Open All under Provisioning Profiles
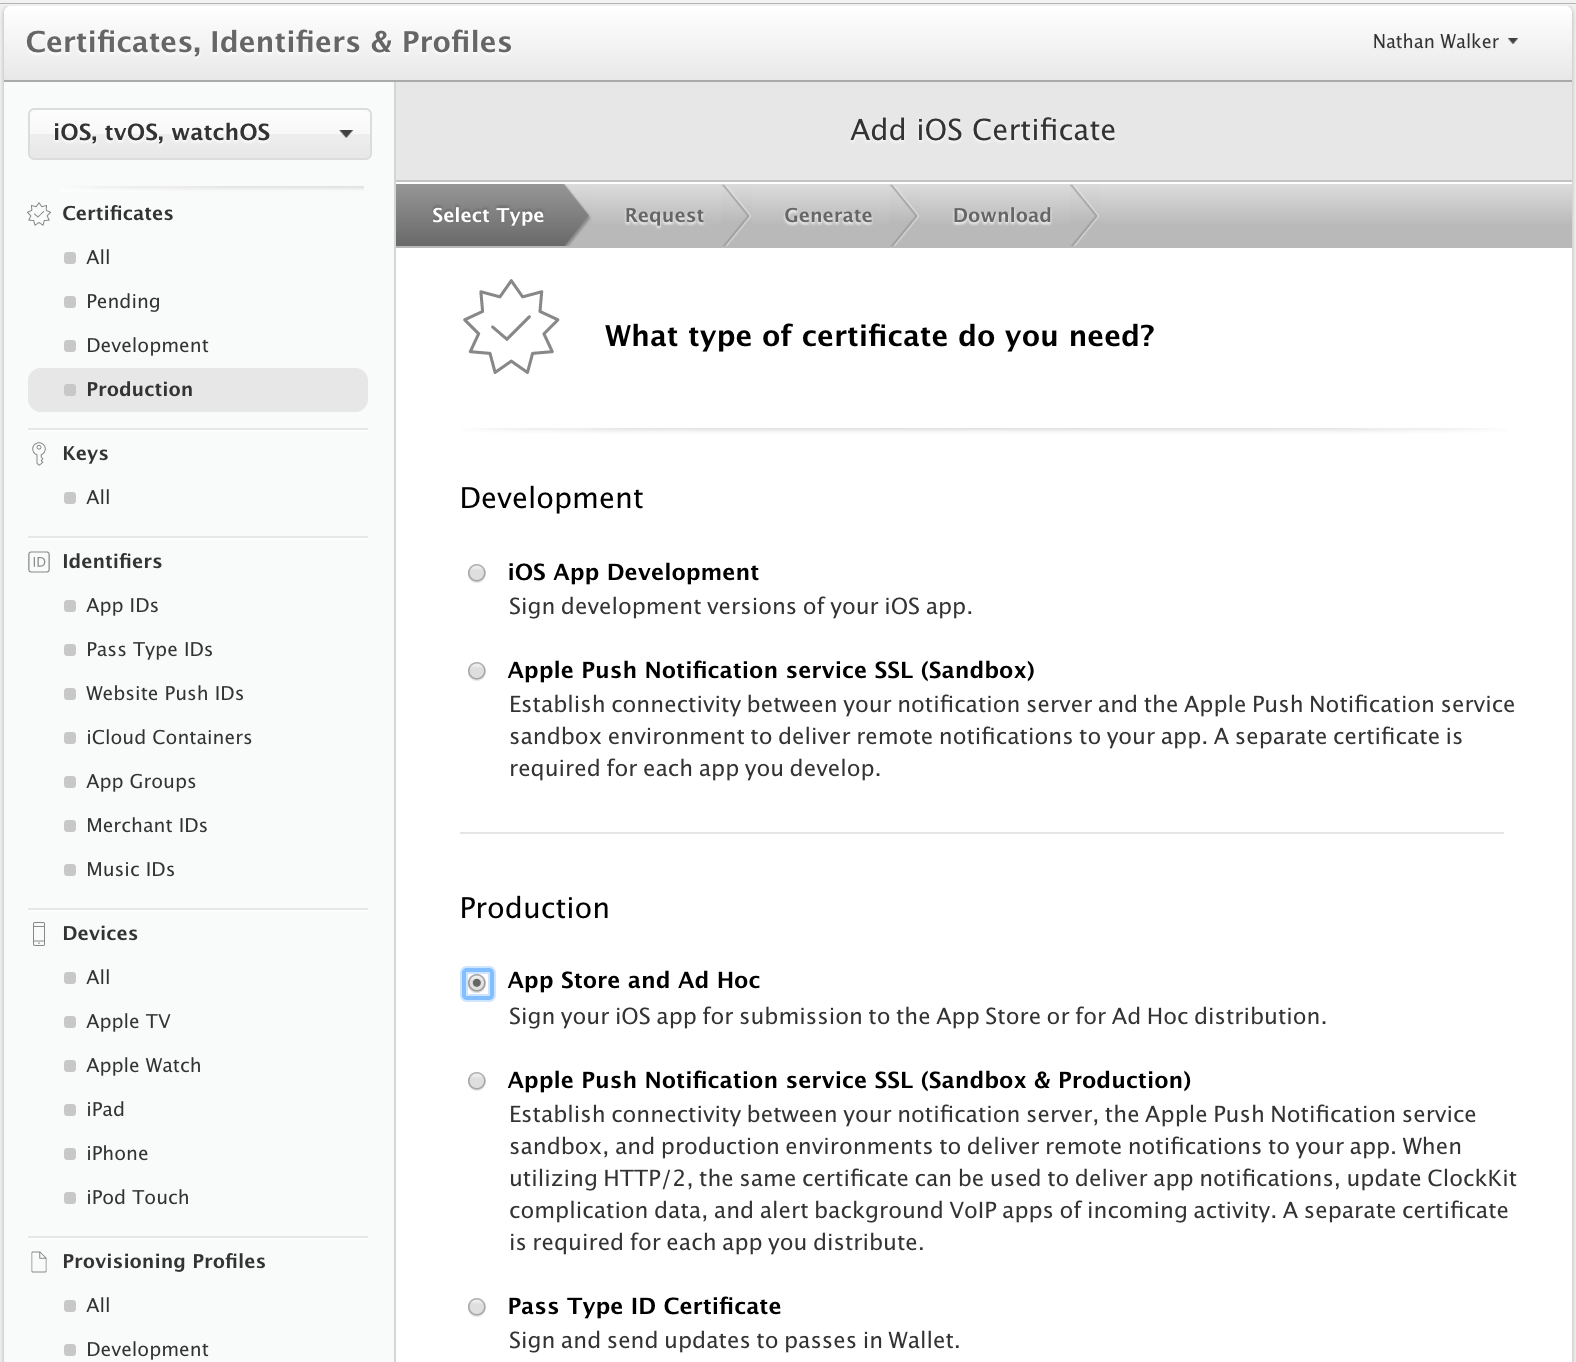The height and width of the screenshot is (1362, 1576). point(98,1306)
